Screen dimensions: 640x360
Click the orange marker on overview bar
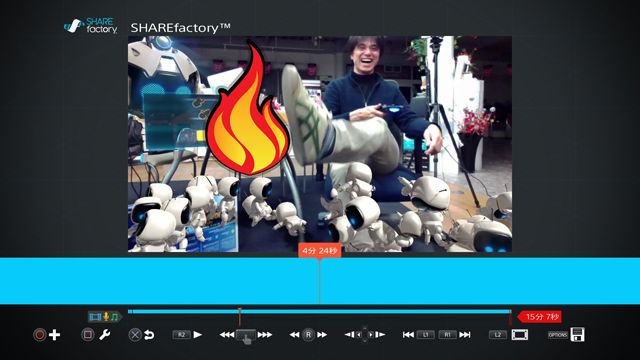(x=240, y=317)
